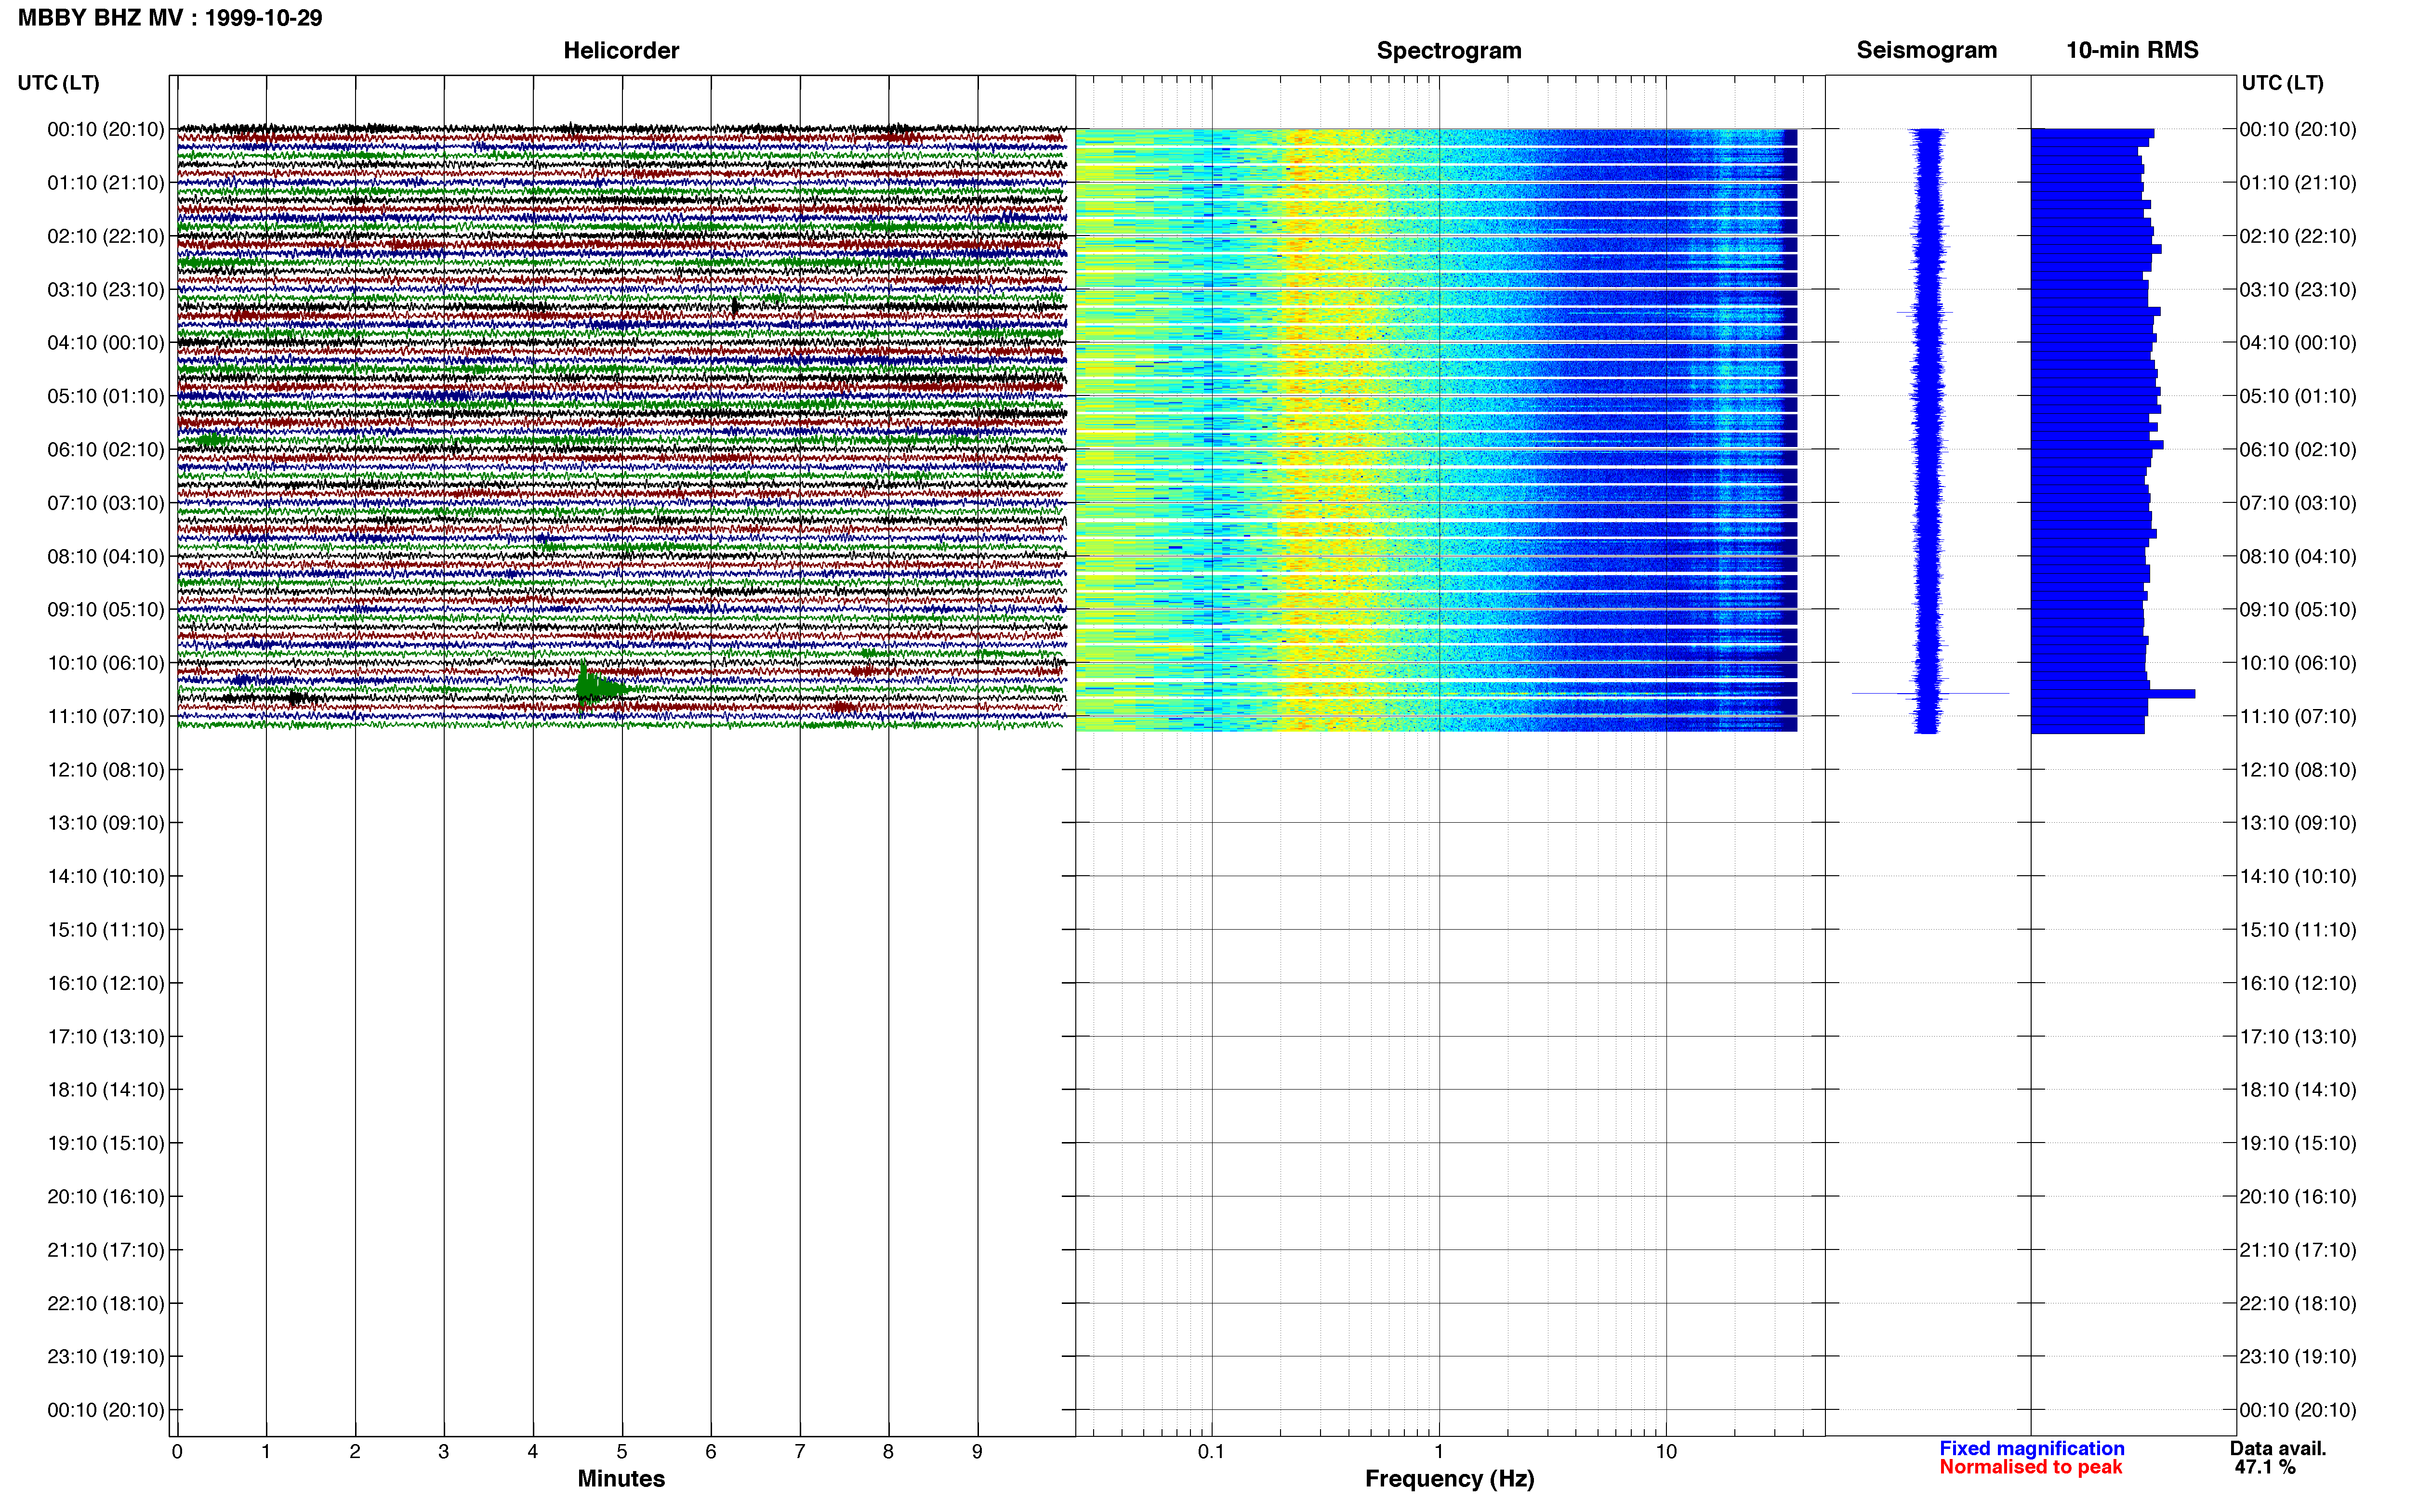The width and height of the screenshot is (2418, 1512).
Task: Click the 1 tick on Frequency axis
Action: coord(1439,1452)
